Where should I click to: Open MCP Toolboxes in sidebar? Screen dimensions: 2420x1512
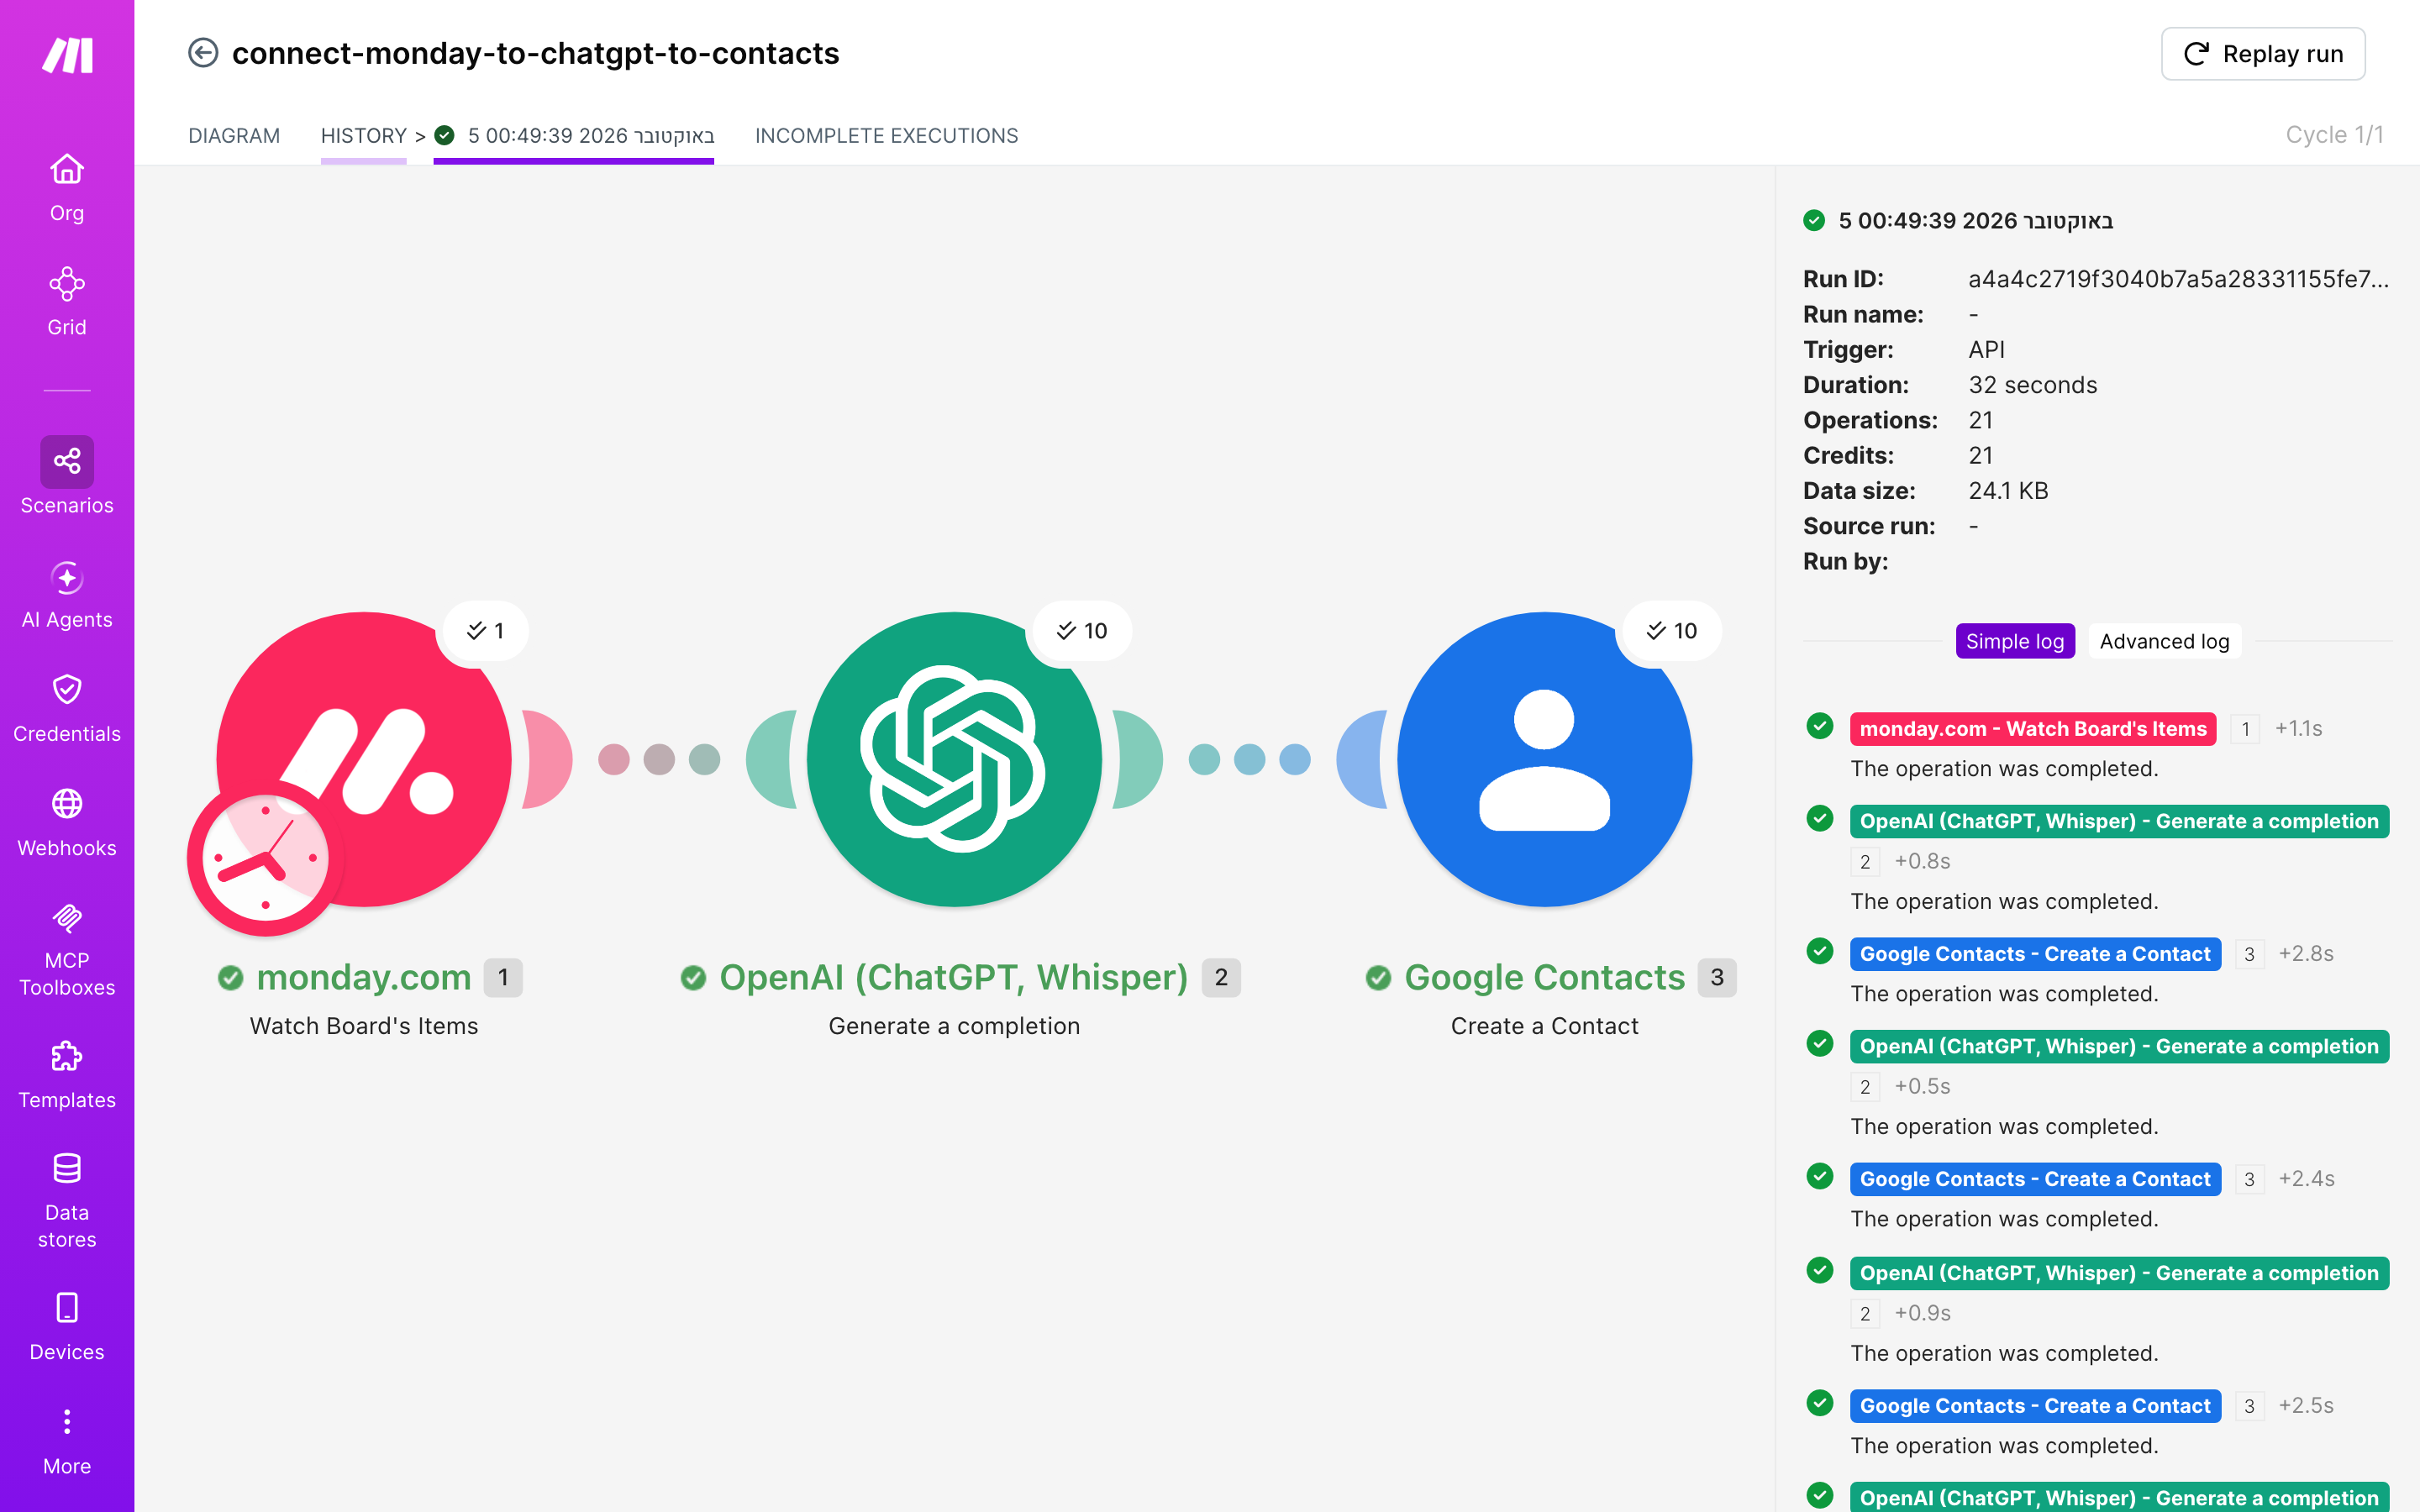pyautogui.click(x=67, y=949)
